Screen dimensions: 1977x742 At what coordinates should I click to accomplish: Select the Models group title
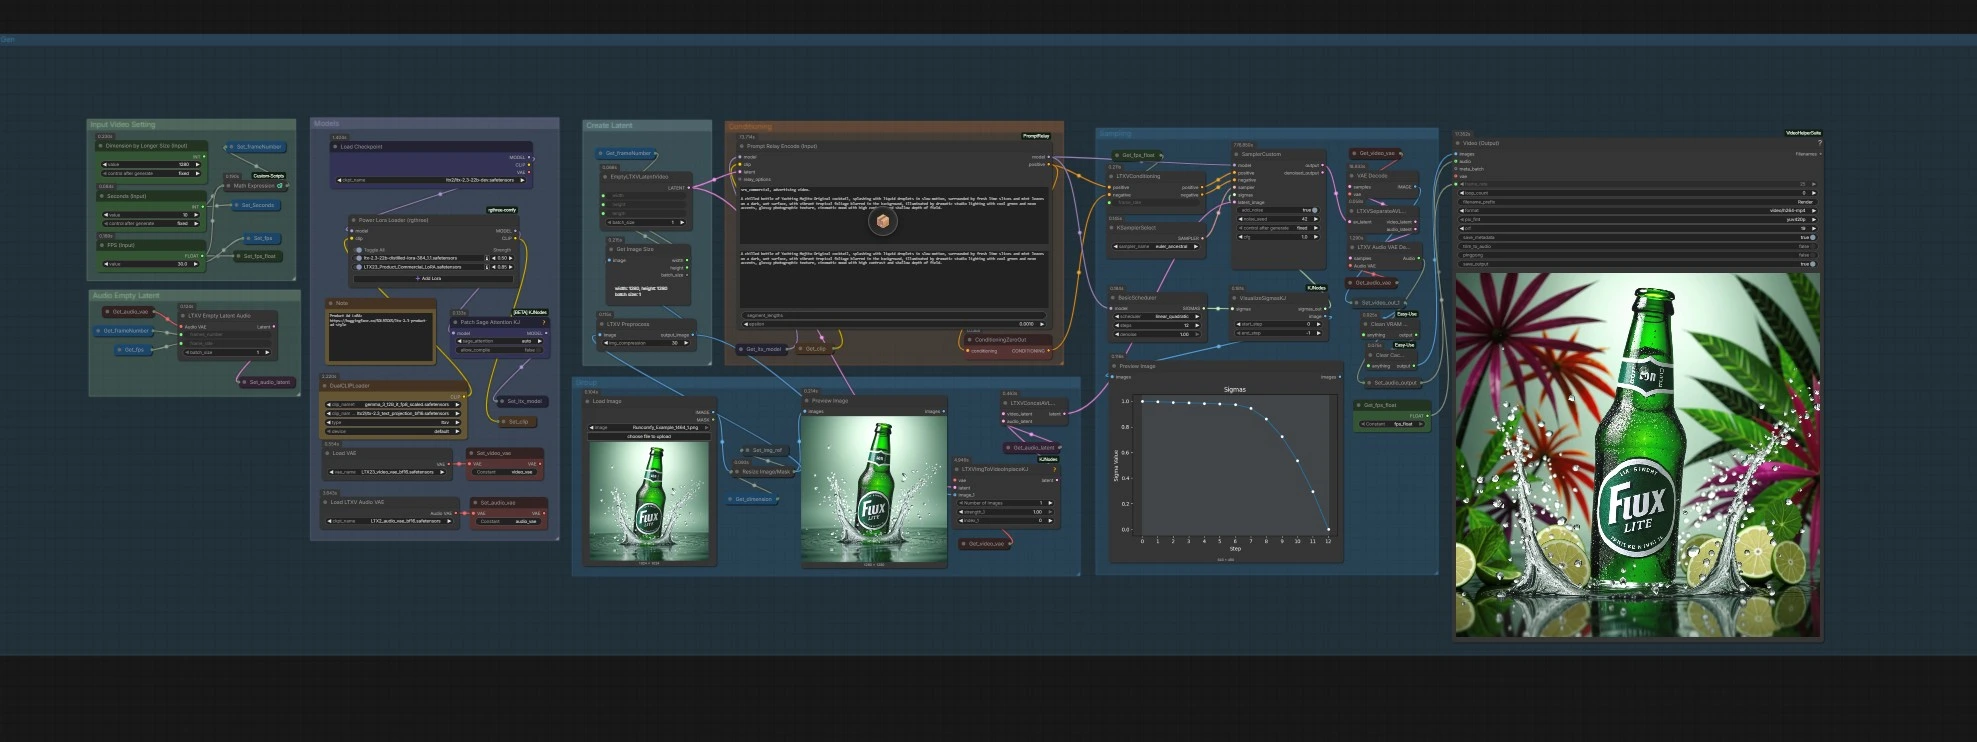click(327, 124)
